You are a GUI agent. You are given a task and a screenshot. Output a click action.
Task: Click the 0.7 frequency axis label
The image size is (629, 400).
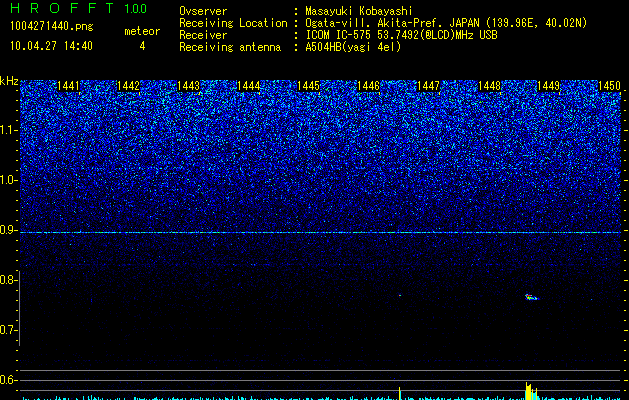[x=9, y=330]
